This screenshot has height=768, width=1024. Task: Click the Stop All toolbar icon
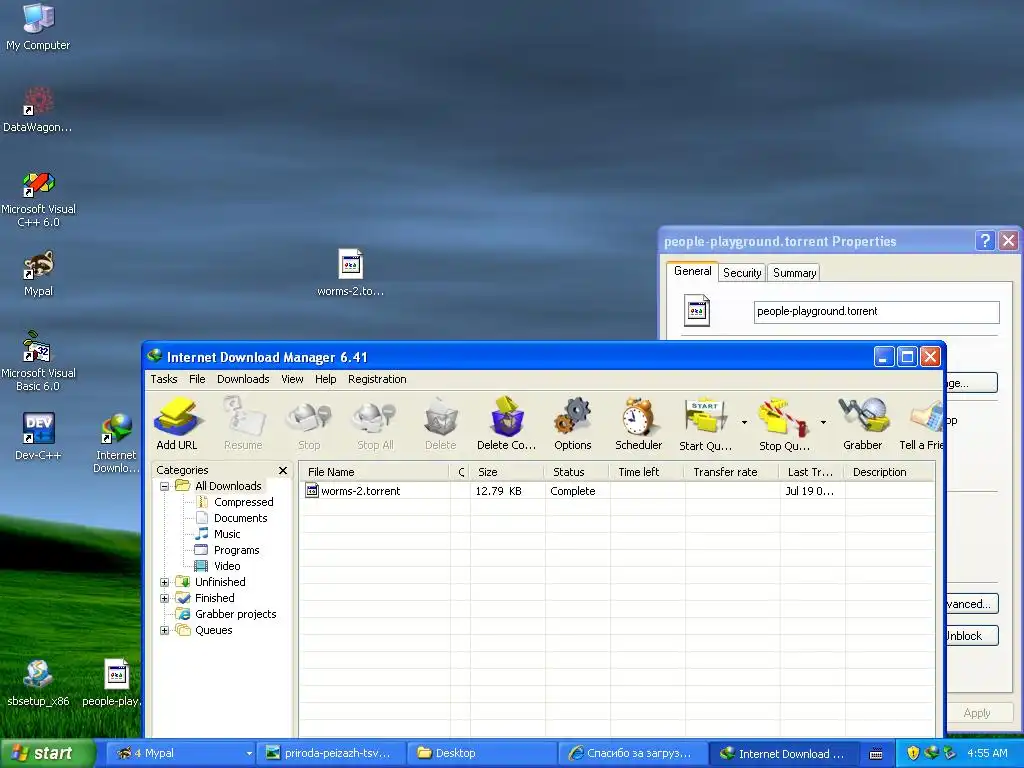[375, 423]
